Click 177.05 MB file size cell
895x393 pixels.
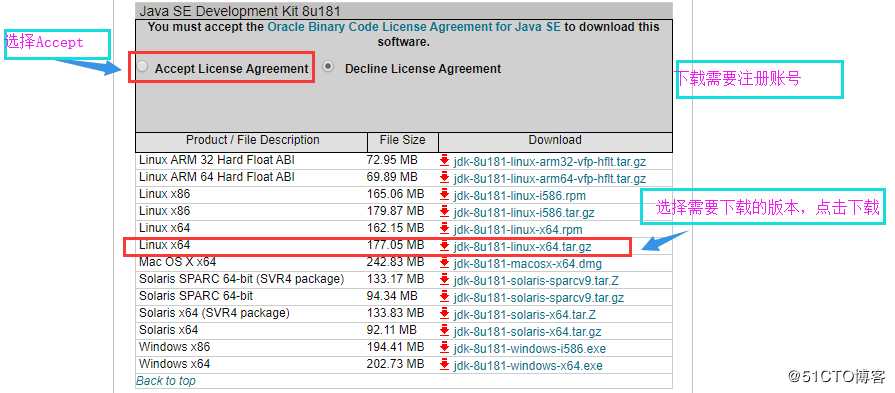pyautogui.click(x=396, y=245)
